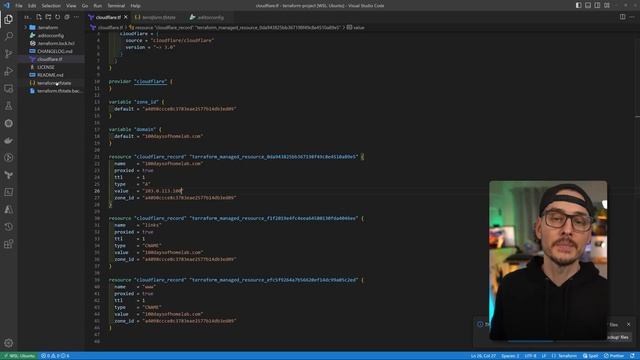Refresh the Explorer file tree
640x360 pixels.
point(58,17)
